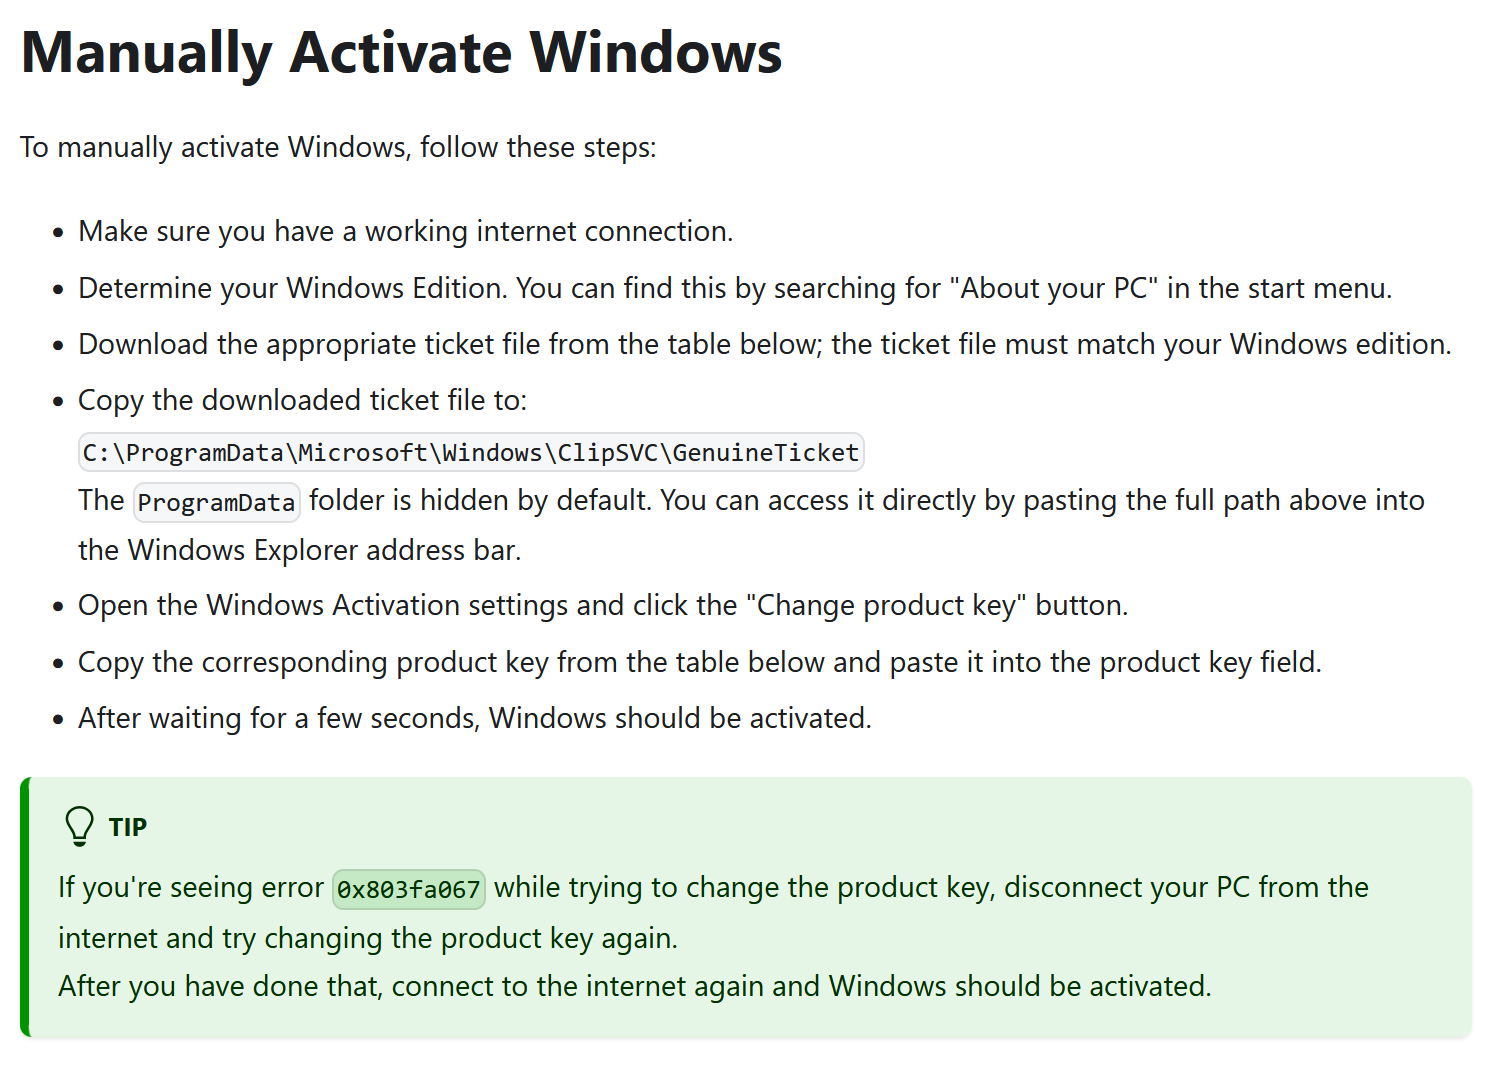The height and width of the screenshot is (1066, 1511).
Task: Click the dark green left border of tip box
Action: click(x=25, y=906)
